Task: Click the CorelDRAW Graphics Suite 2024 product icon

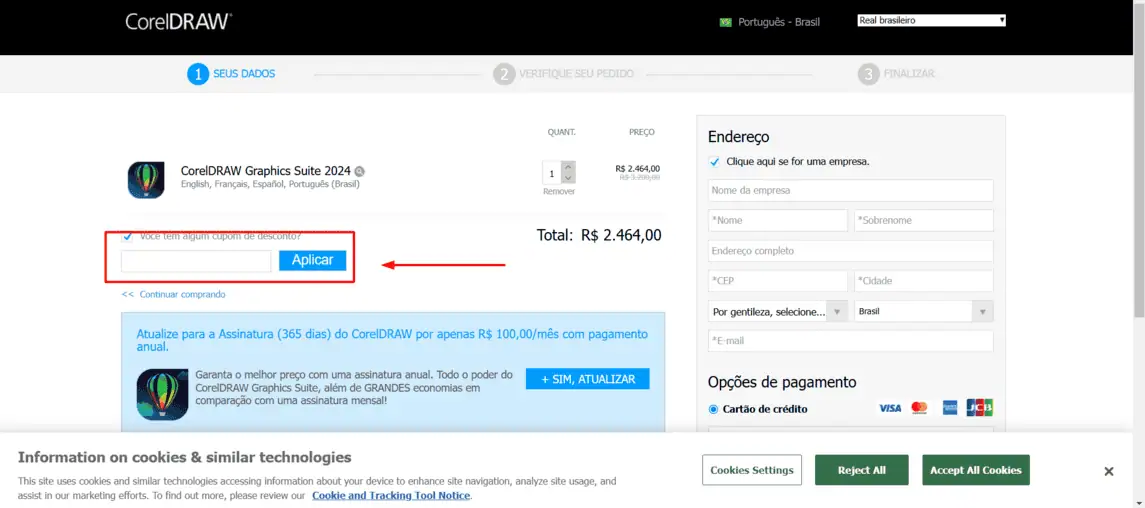Action: click(x=146, y=180)
